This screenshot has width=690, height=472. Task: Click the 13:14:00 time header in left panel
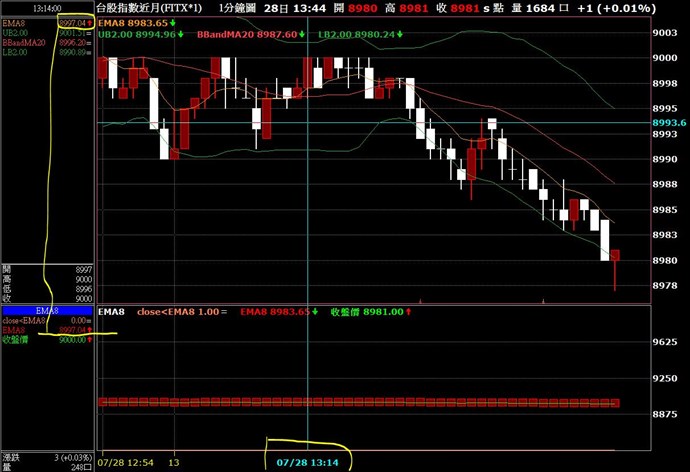(47, 8)
